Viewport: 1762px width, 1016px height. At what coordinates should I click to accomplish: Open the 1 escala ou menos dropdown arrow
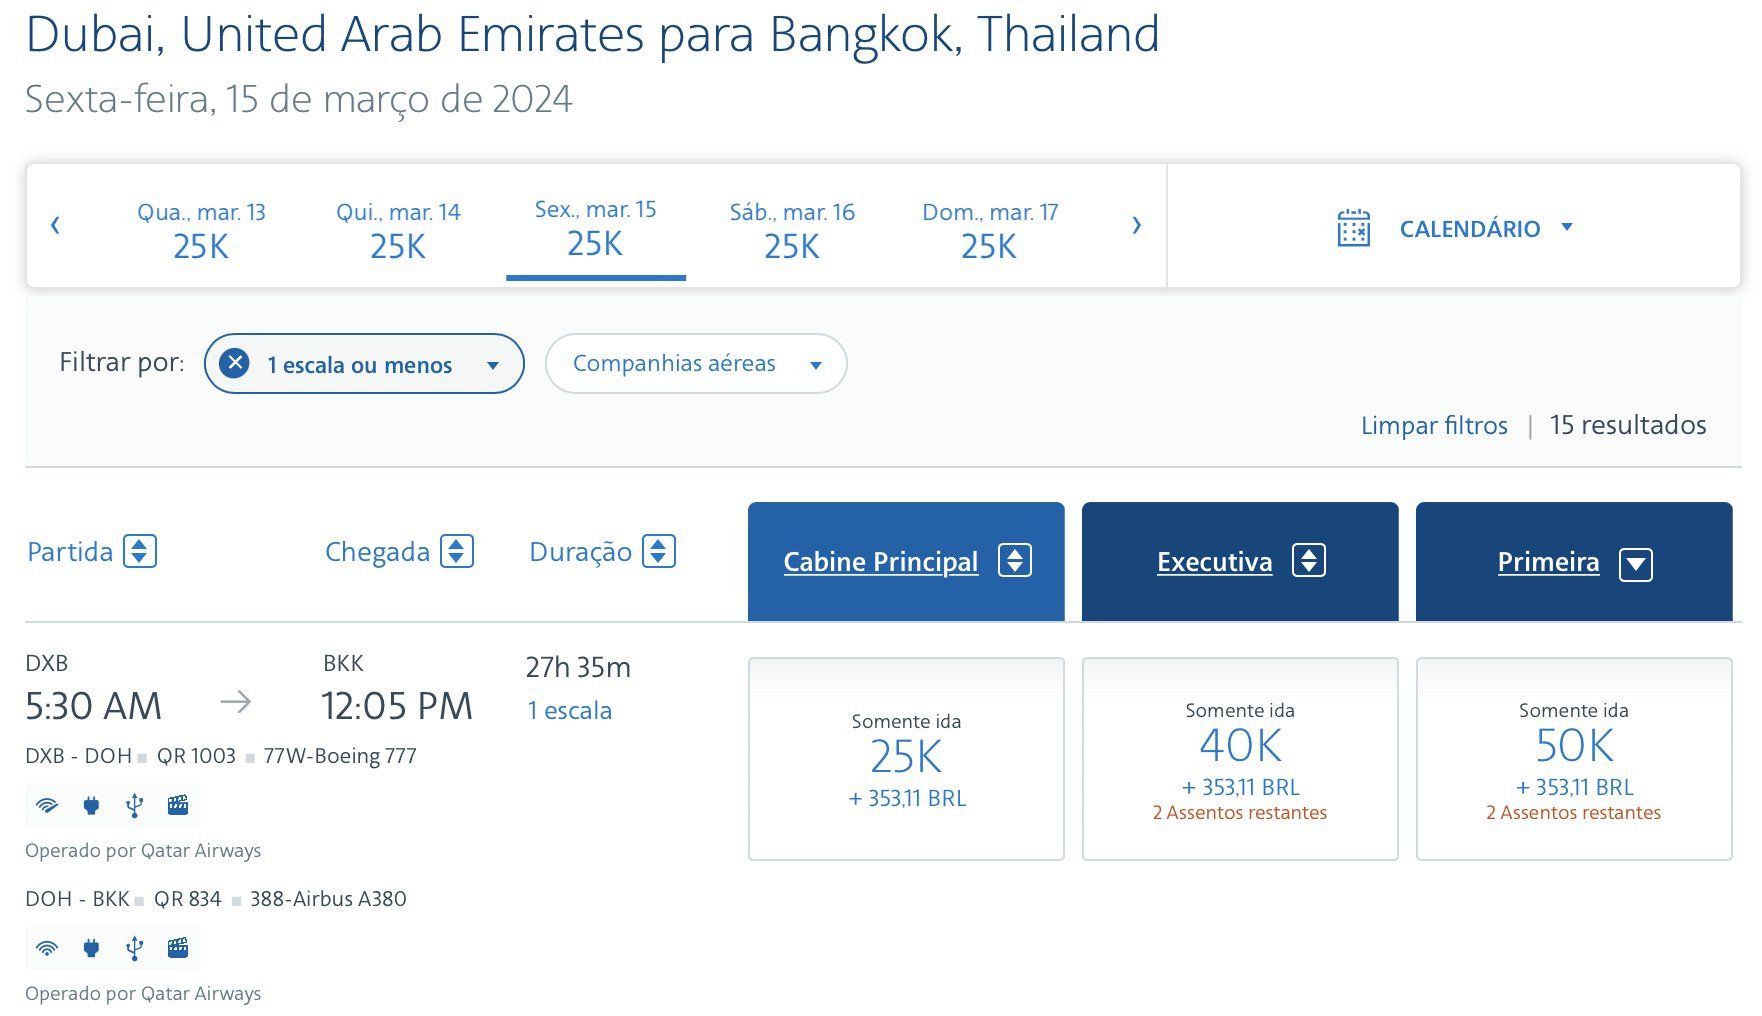point(492,365)
